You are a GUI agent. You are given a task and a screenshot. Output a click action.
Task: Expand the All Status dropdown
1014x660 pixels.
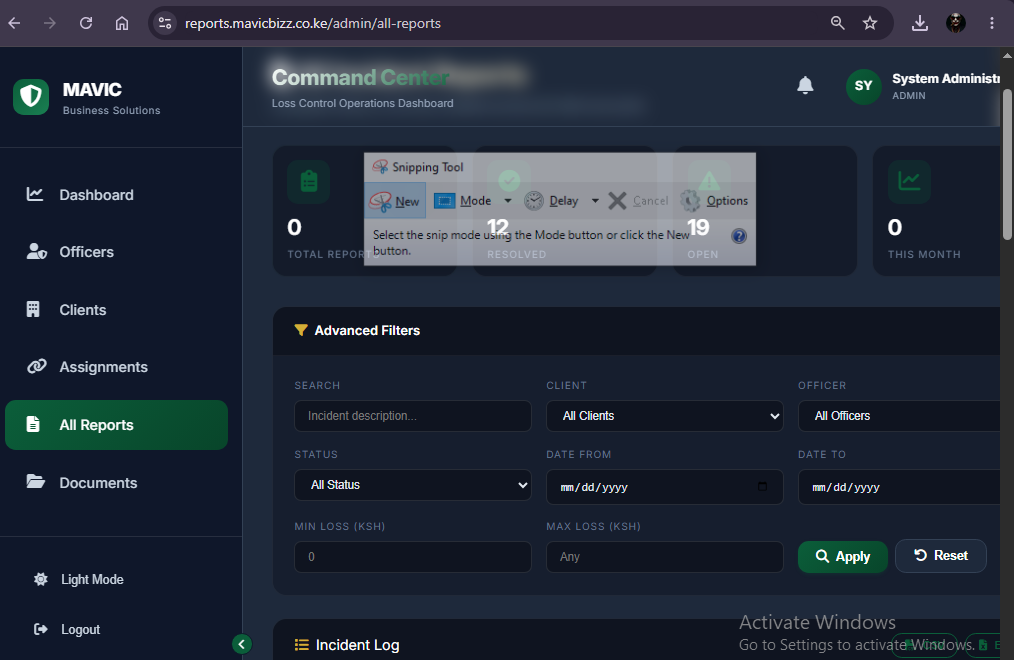[x=413, y=485]
